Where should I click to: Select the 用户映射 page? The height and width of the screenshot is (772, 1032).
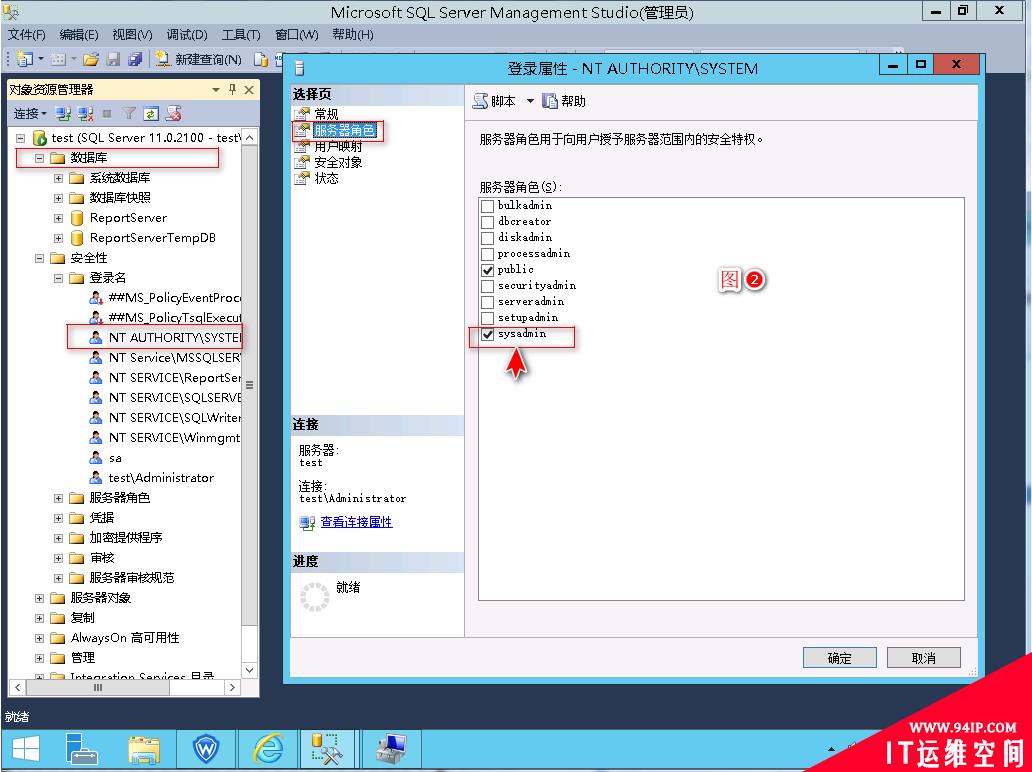coord(338,146)
